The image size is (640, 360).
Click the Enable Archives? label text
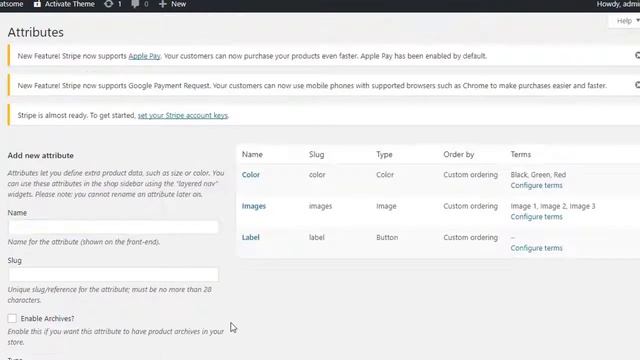coord(47,318)
